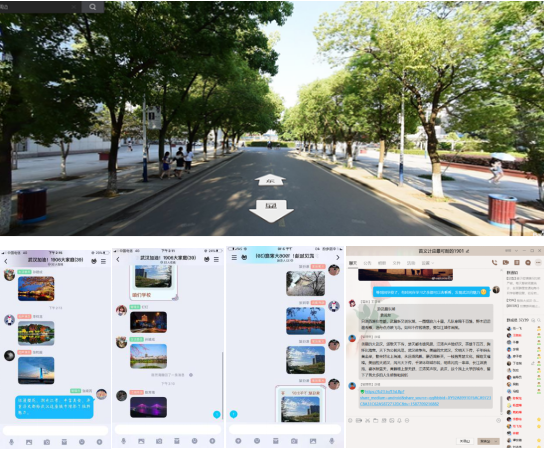
Task: Tap the microphone icon in the leftmost phone chat
Action: pyautogui.click(x=11, y=442)
